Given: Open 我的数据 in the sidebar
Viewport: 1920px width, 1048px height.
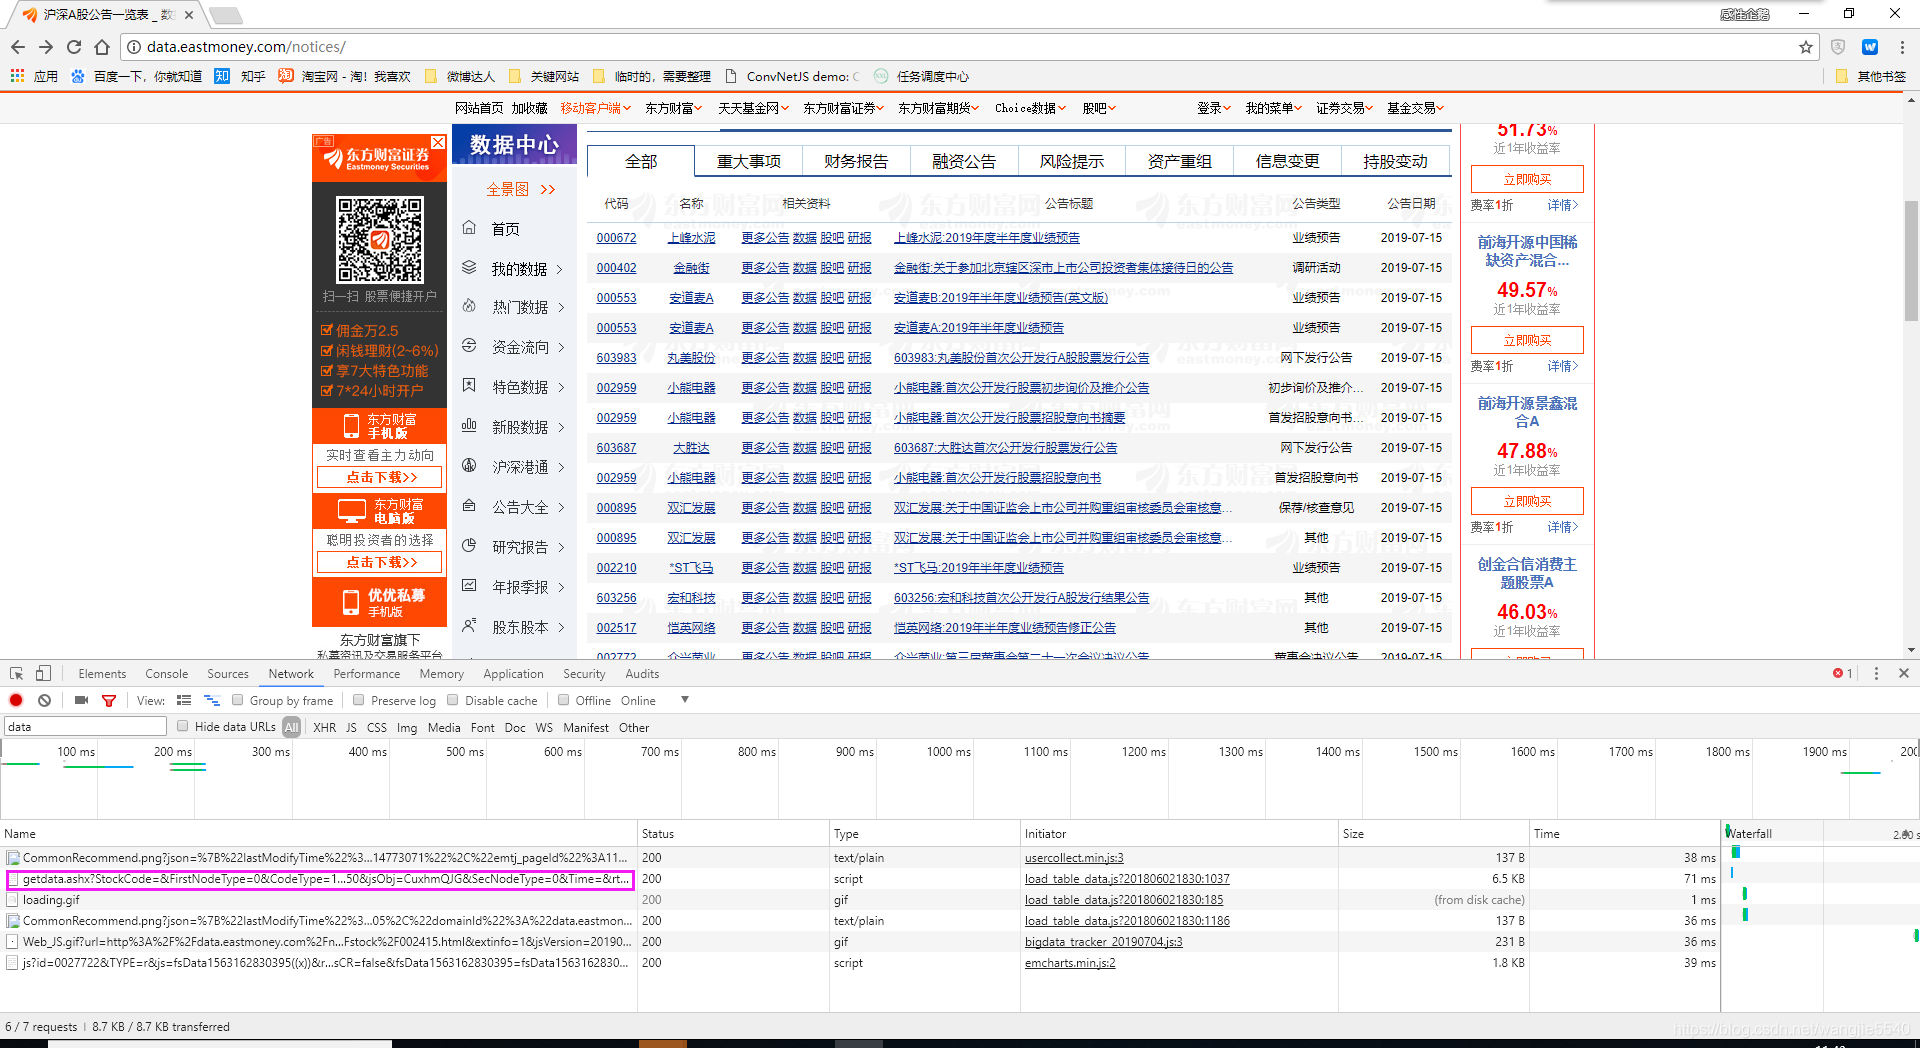Looking at the screenshot, I should (519, 269).
